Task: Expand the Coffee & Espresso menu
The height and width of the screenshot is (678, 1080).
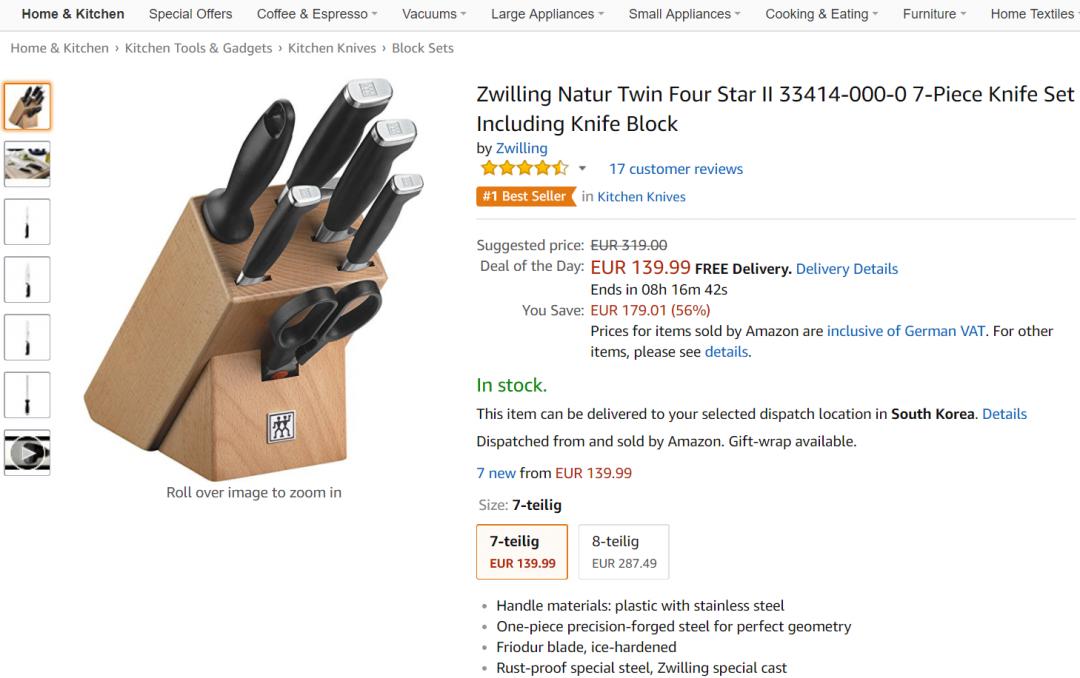Action: pyautogui.click(x=317, y=14)
